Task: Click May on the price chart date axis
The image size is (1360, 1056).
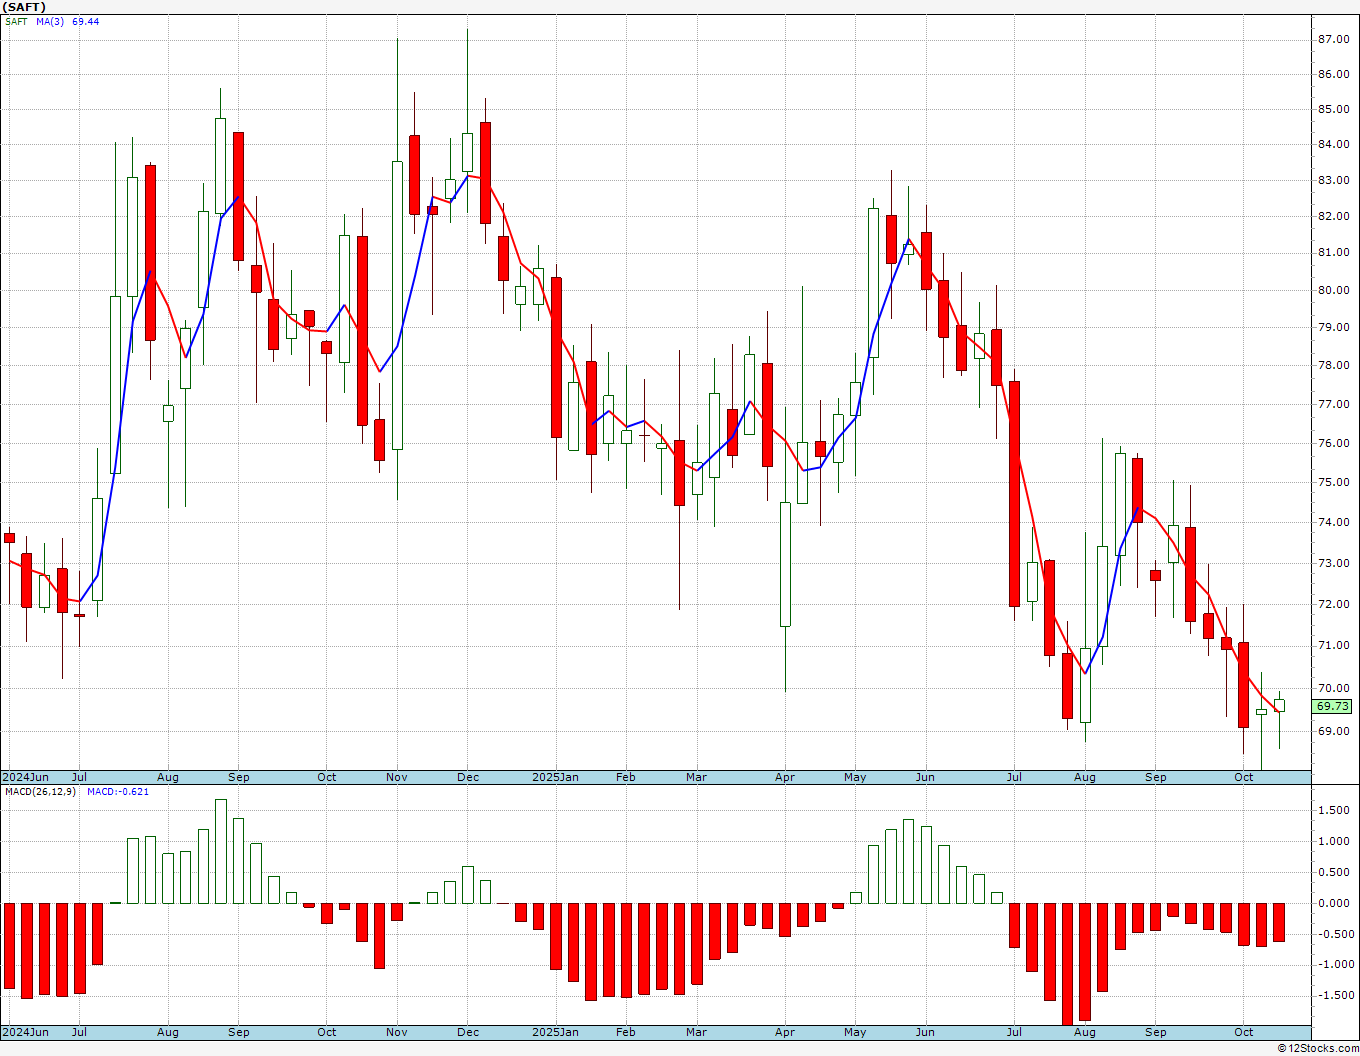Action: click(x=855, y=777)
